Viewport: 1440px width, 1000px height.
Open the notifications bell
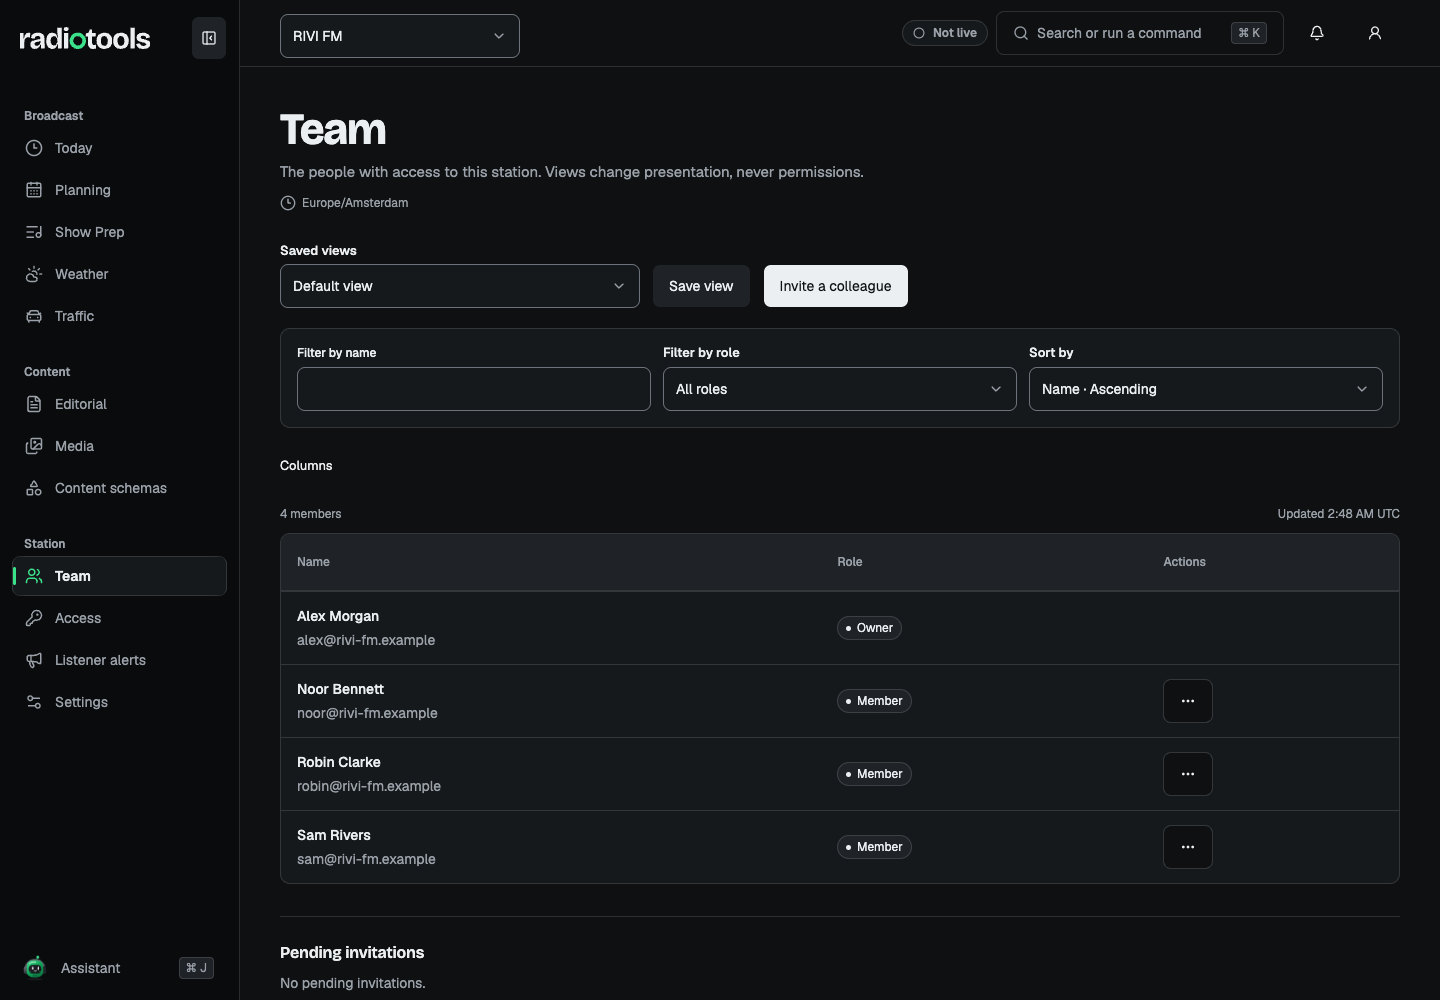(x=1317, y=33)
